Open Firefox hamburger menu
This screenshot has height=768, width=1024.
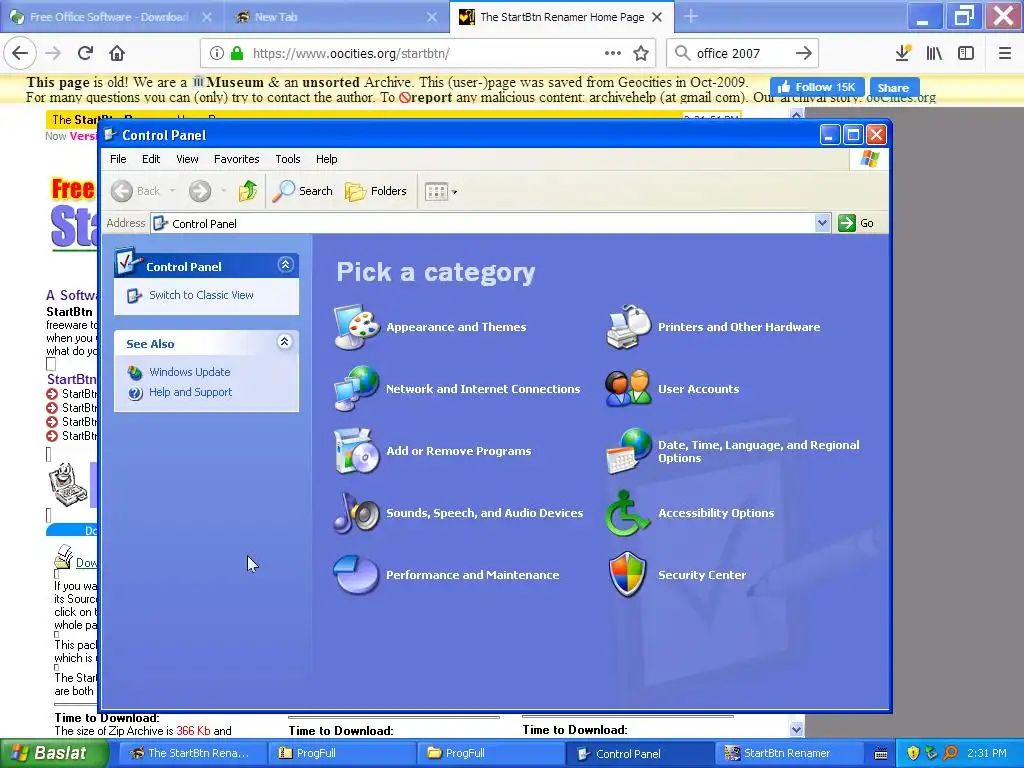tap(1005, 53)
